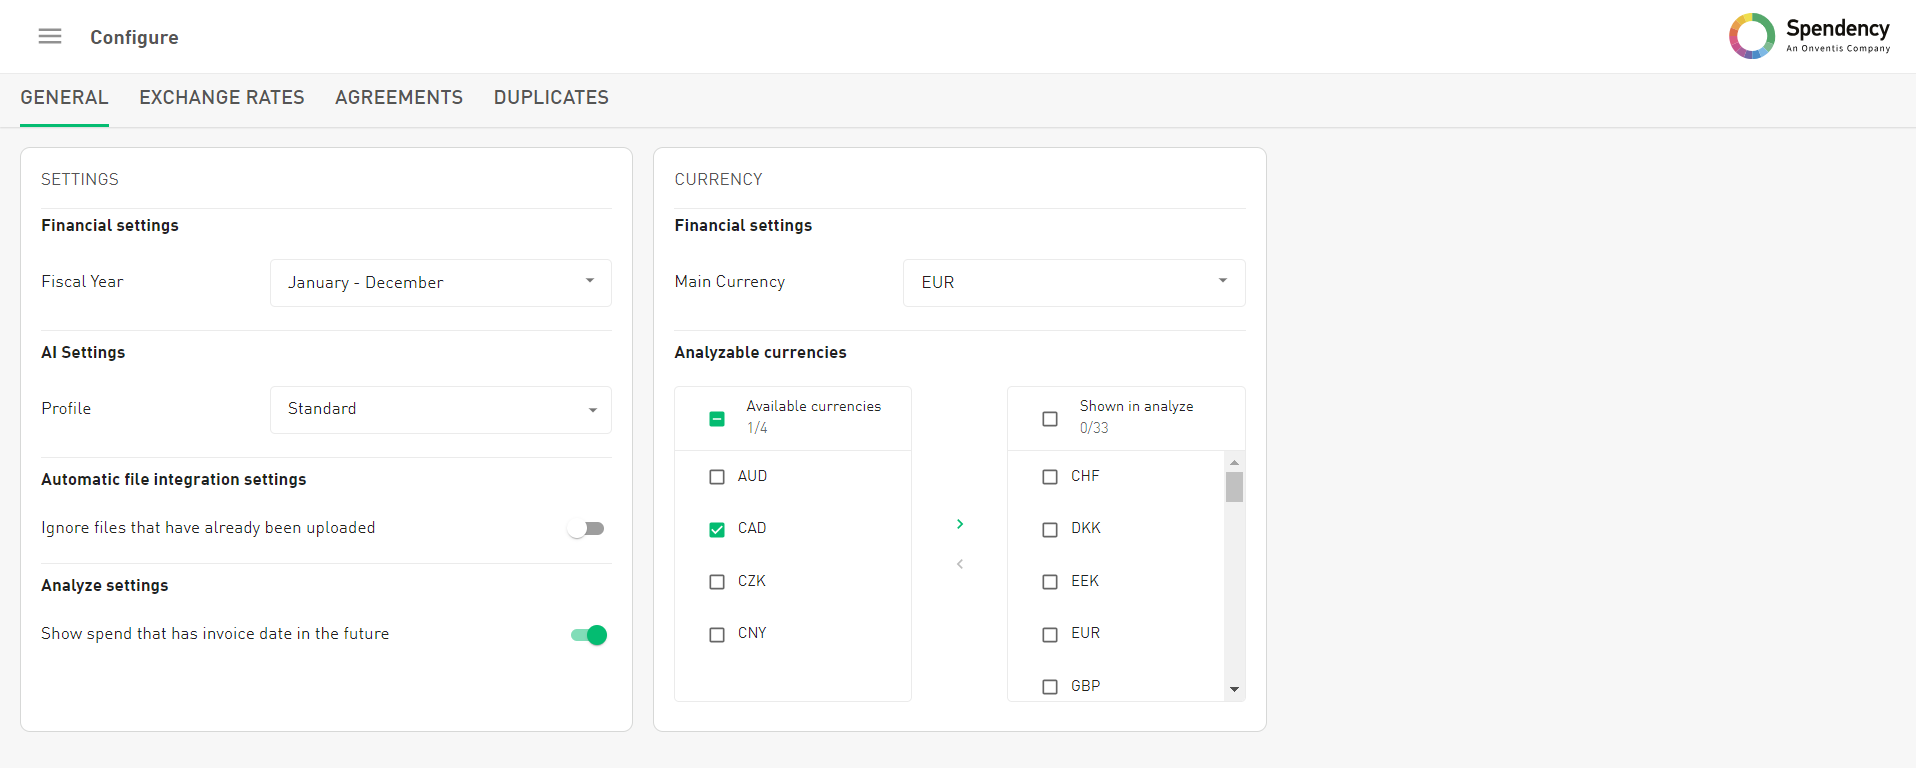Open the hamburger navigation menu
Screen dimensions: 1916x768
point(50,37)
